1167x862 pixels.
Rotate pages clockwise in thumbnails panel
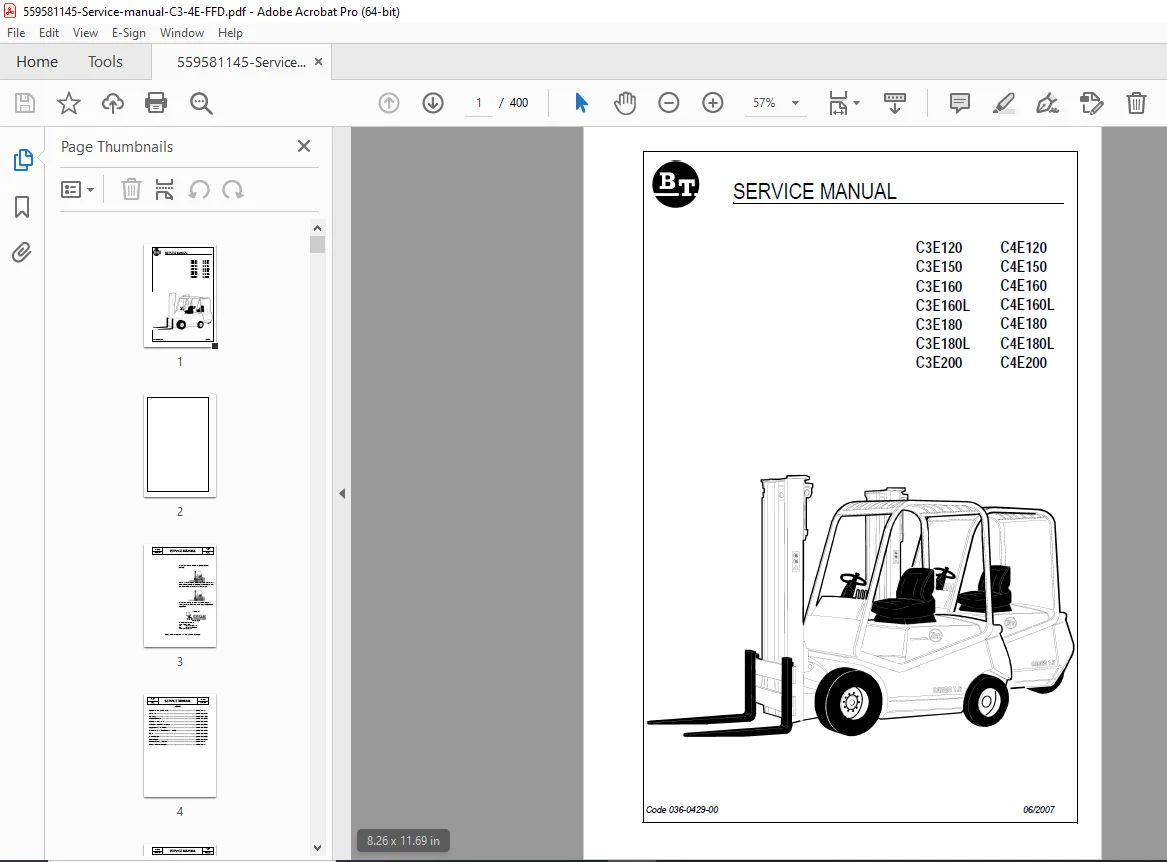[x=233, y=190]
